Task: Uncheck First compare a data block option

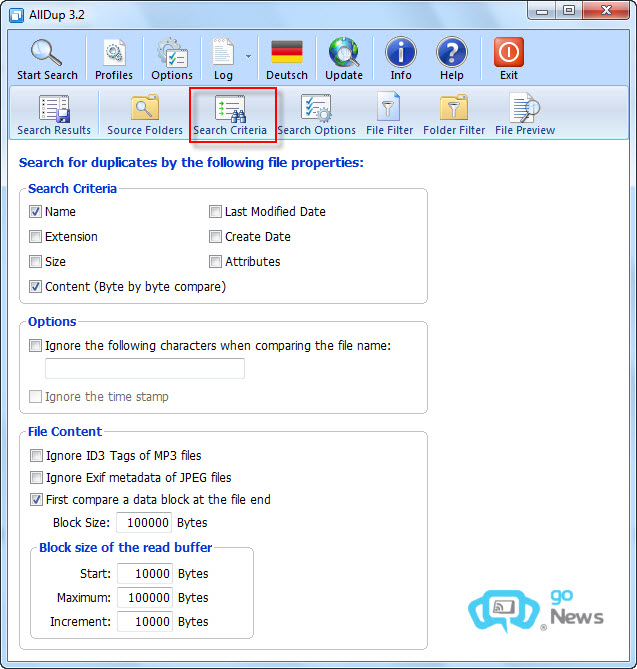Action: click(36, 500)
